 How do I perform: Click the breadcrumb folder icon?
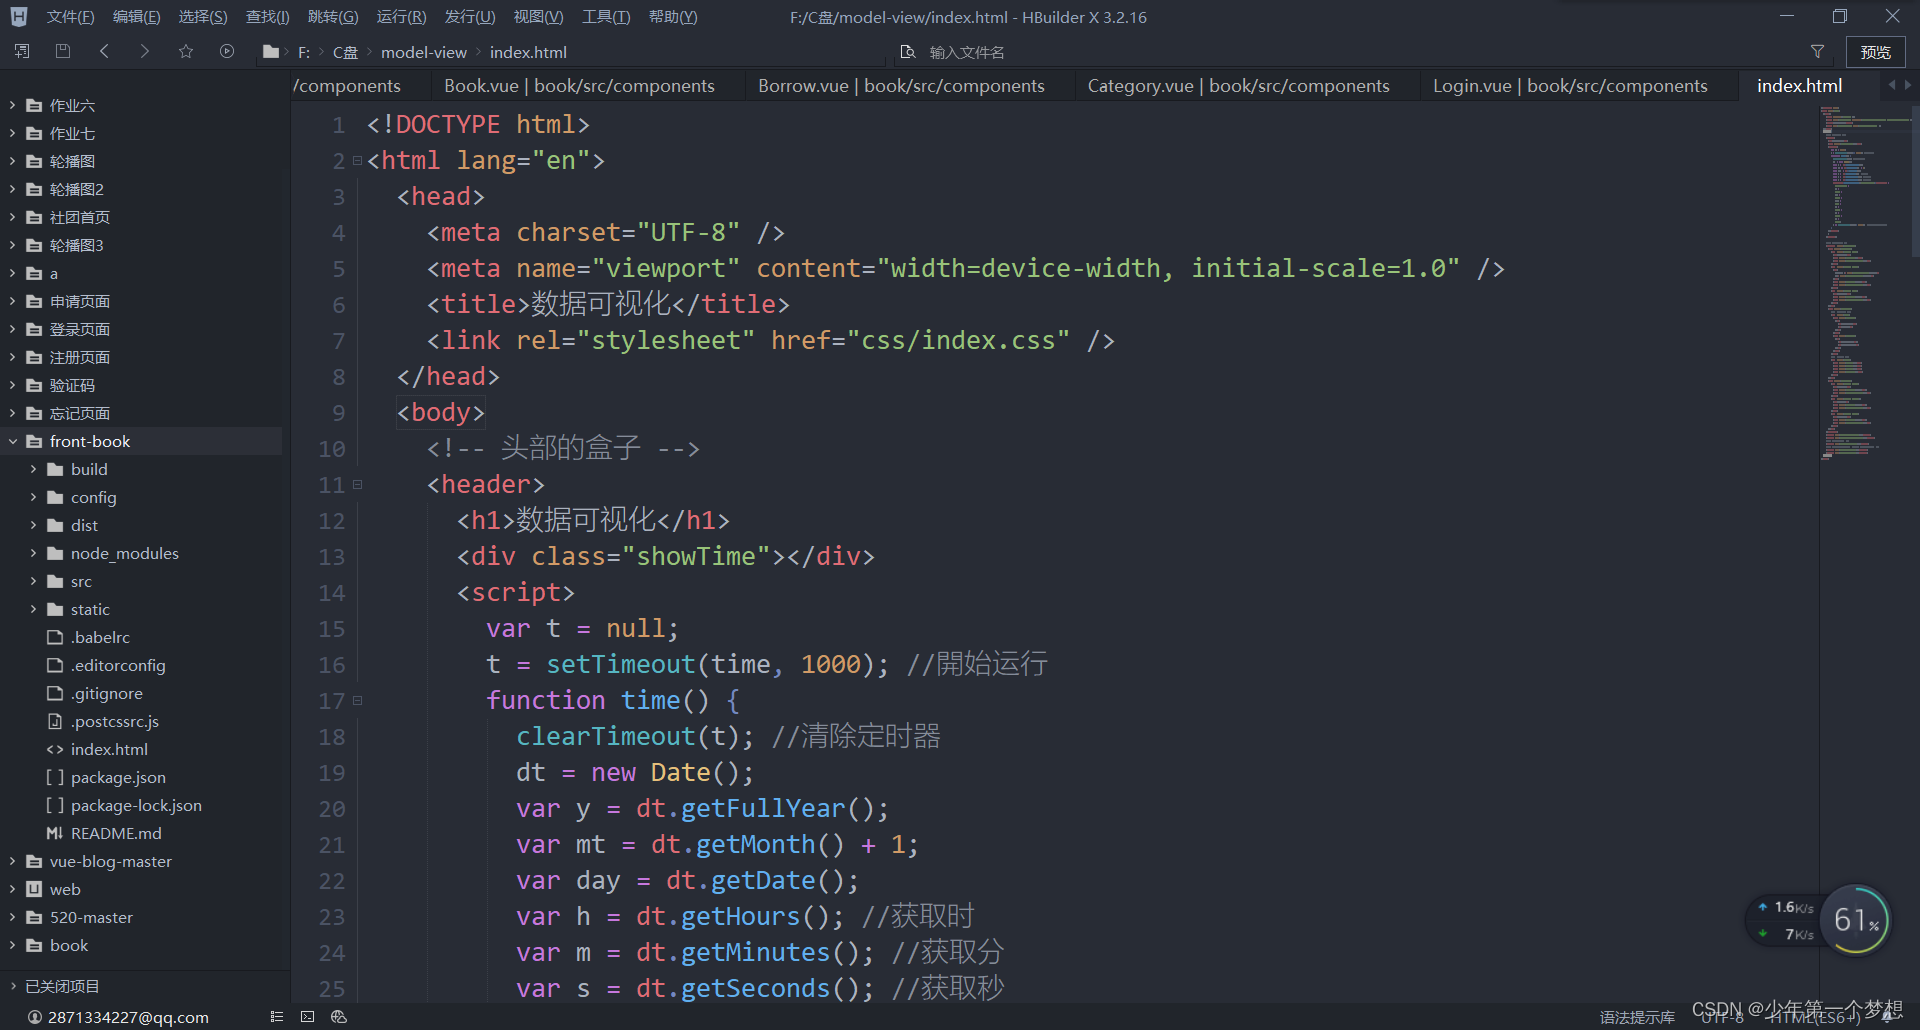click(270, 52)
